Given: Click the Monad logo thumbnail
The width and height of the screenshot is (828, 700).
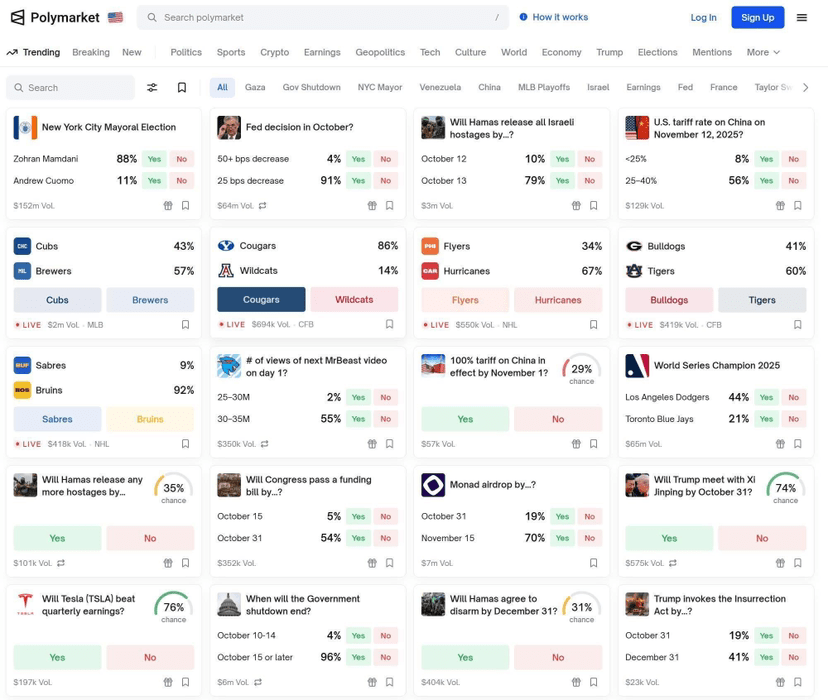Looking at the screenshot, I should click(433, 485).
